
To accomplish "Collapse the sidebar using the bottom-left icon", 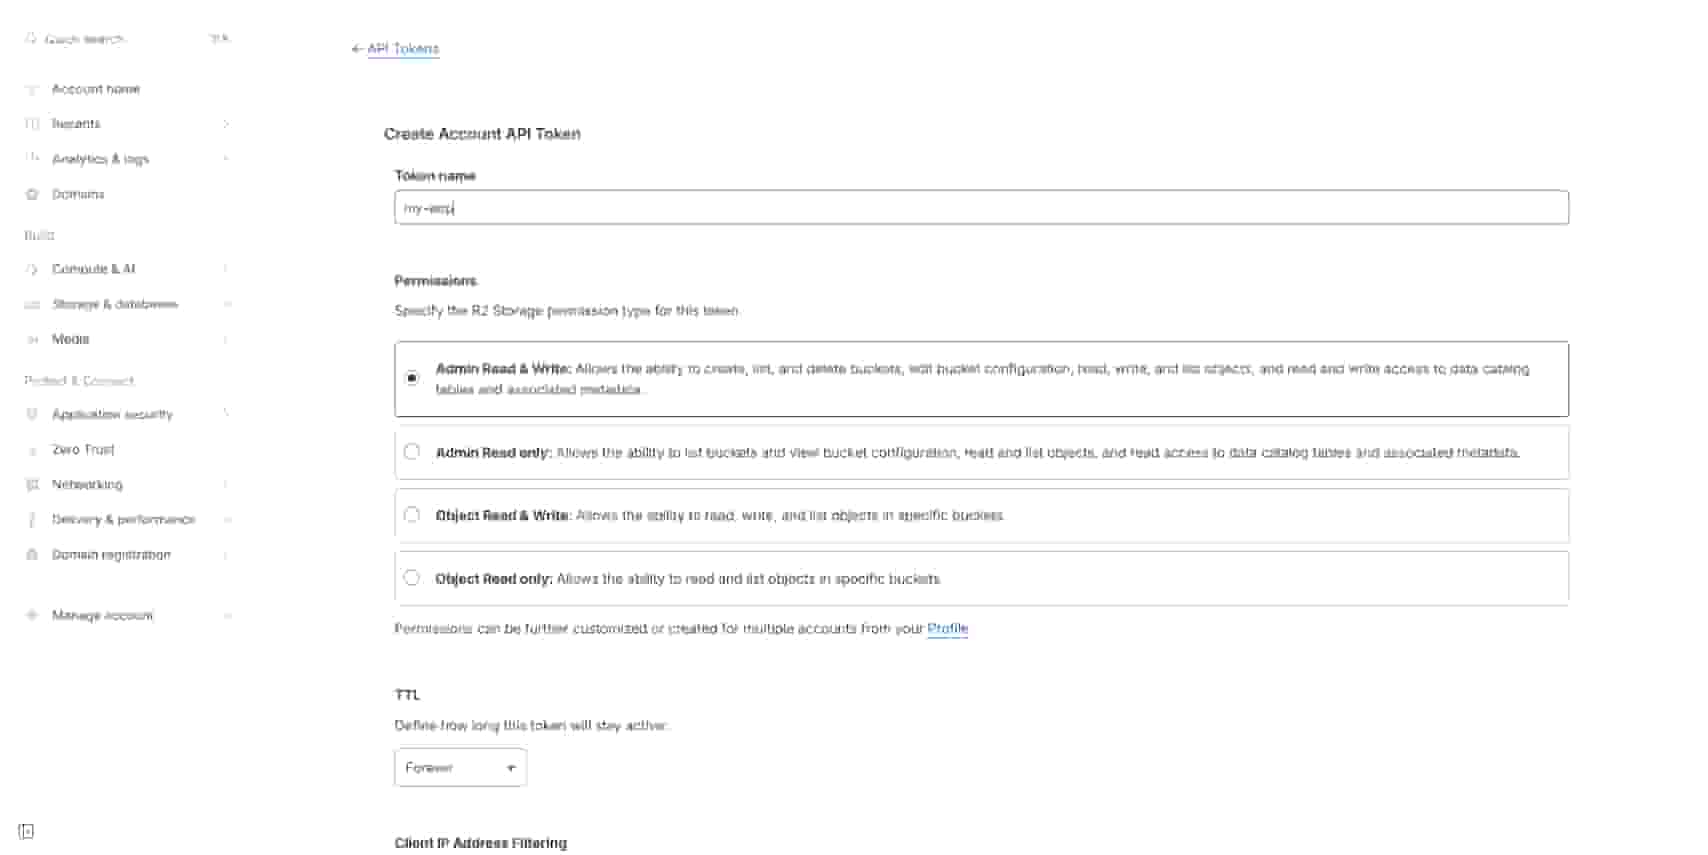I will pos(27,831).
